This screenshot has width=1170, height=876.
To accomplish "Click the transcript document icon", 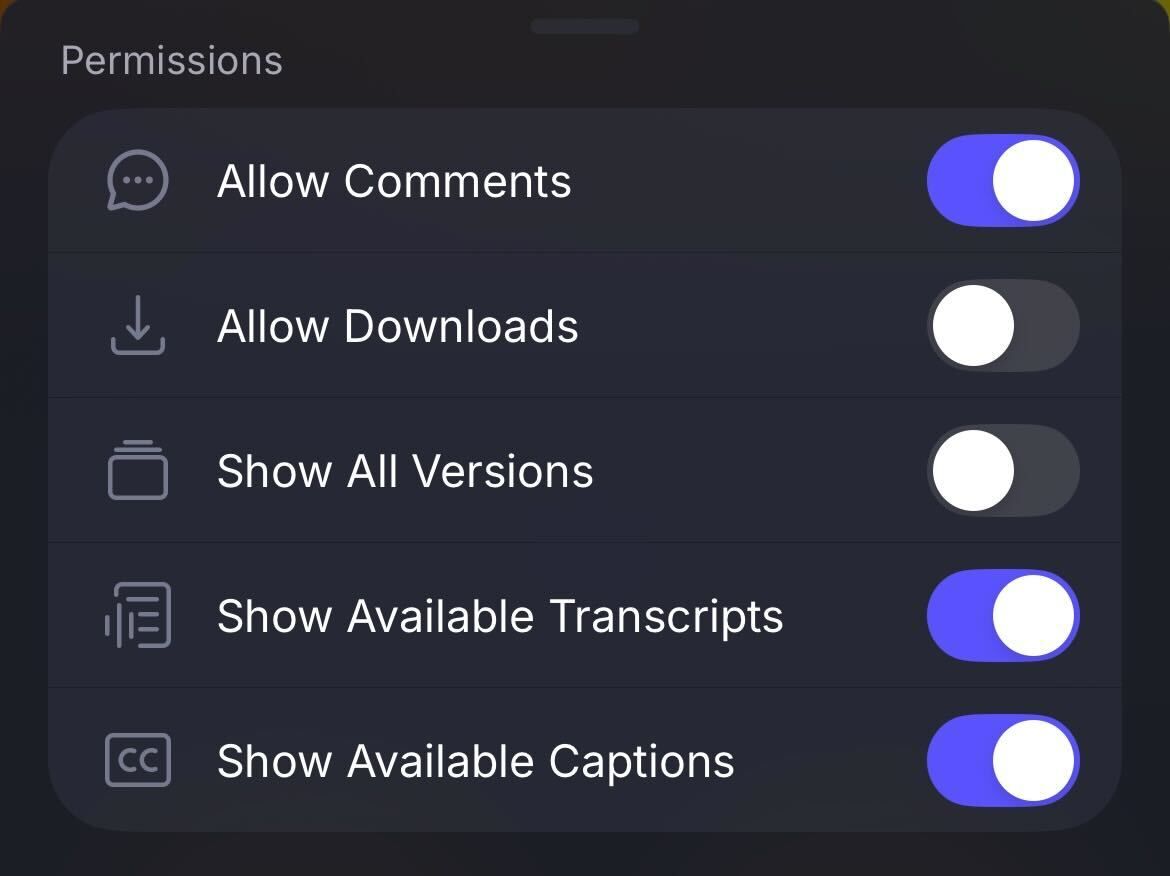I will (137, 616).
